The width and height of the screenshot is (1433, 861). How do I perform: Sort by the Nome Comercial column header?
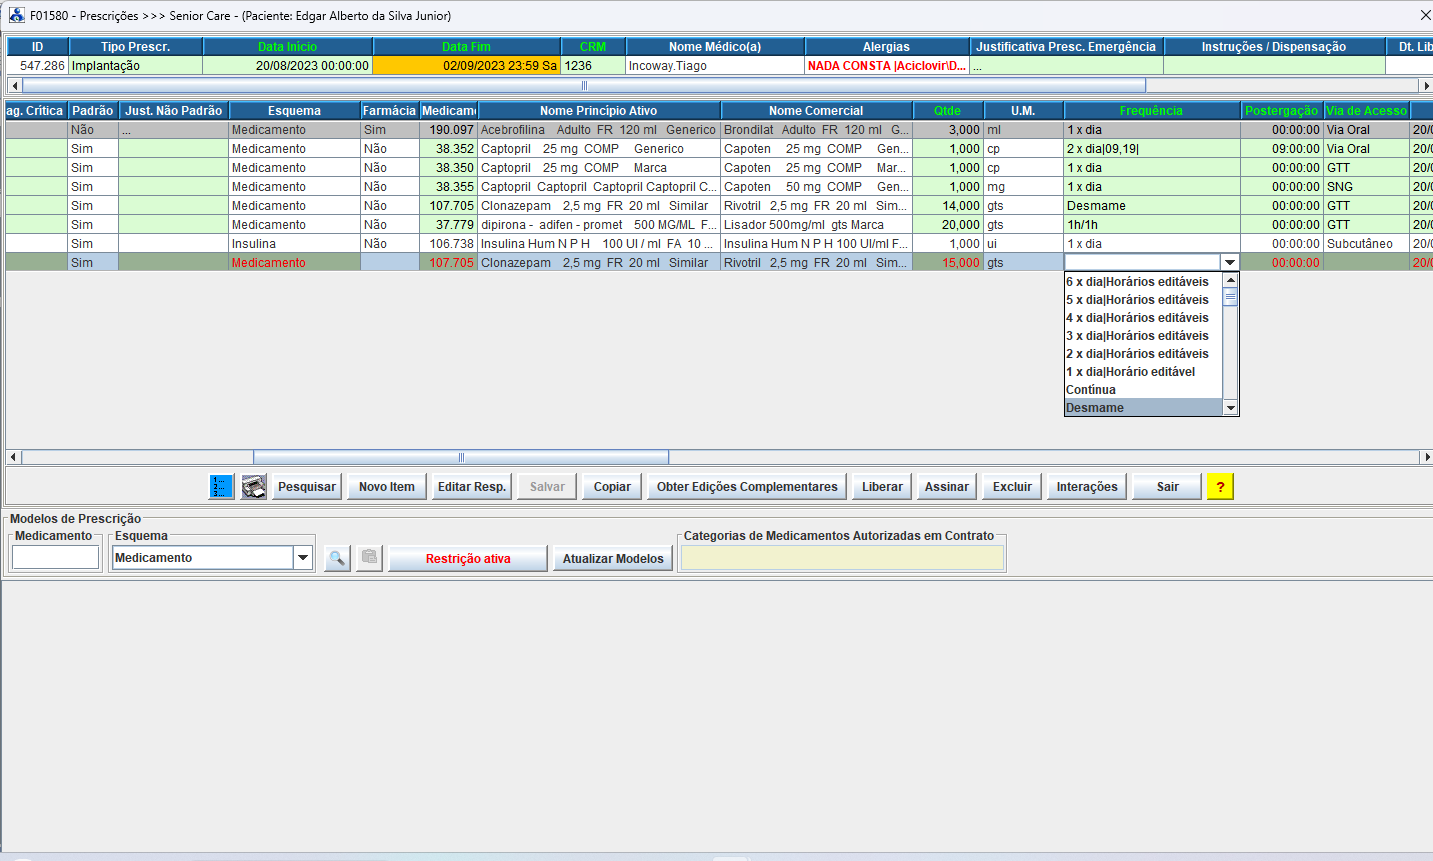click(x=816, y=111)
